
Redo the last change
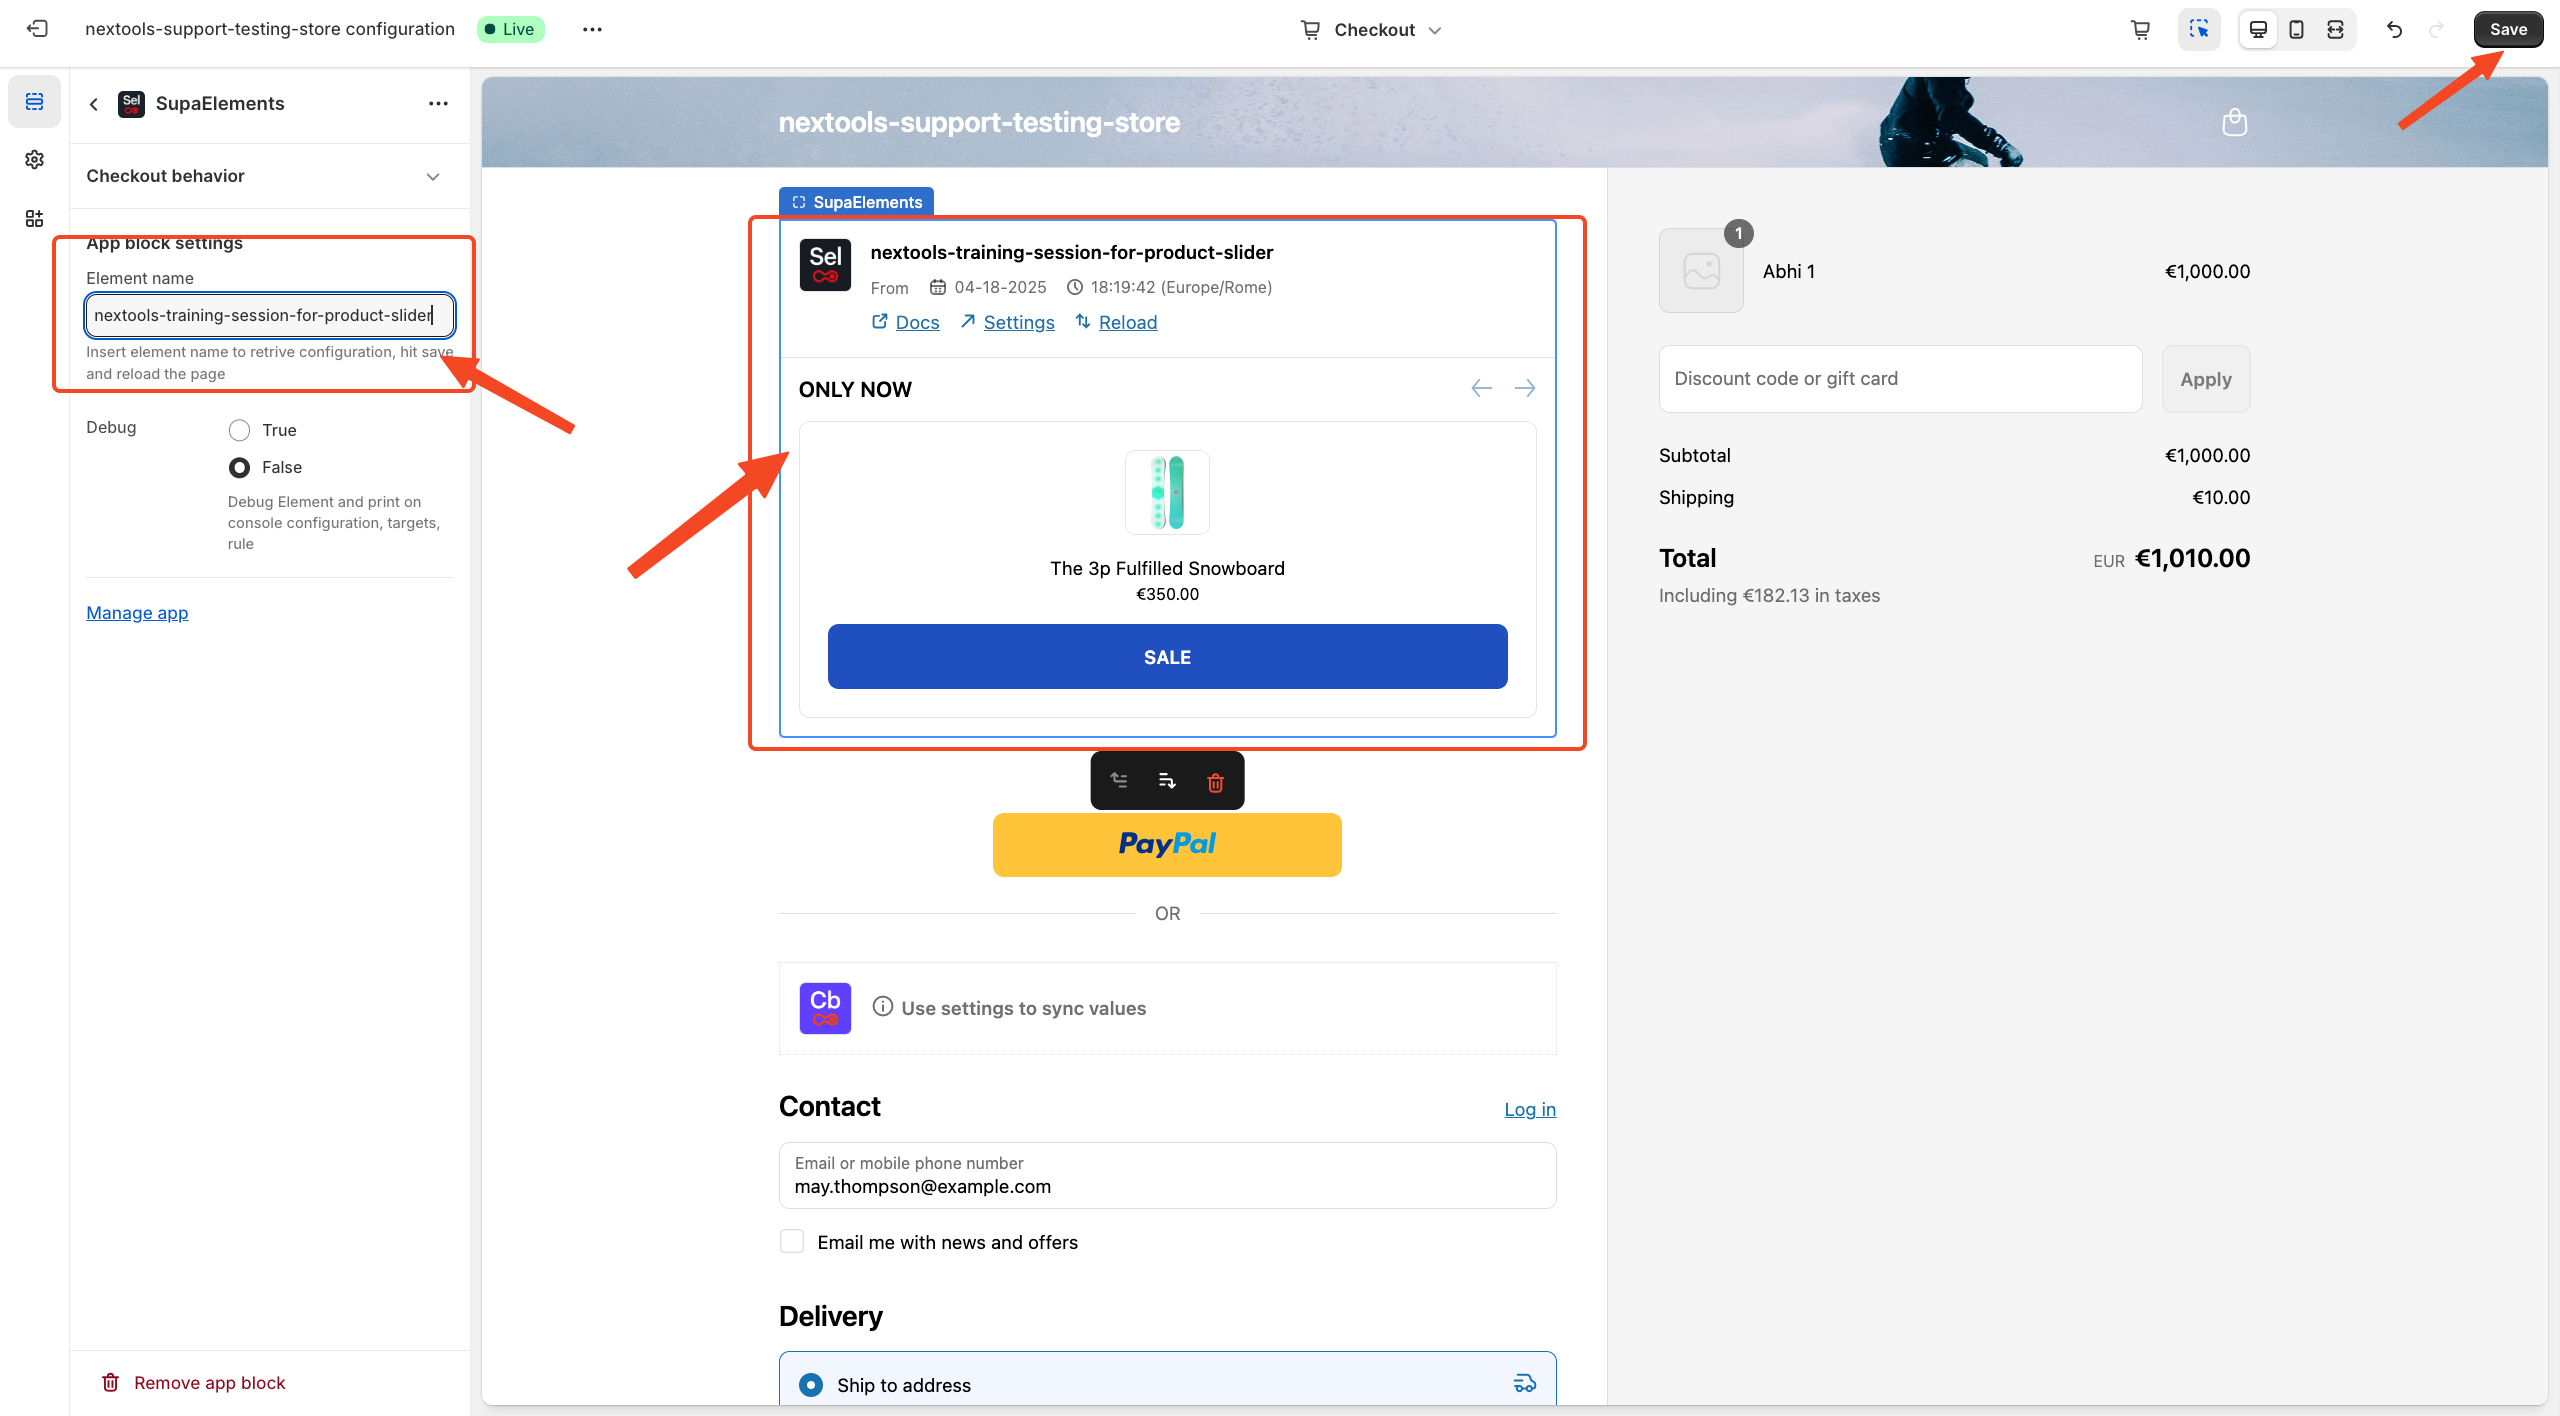(x=2437, y=30)
